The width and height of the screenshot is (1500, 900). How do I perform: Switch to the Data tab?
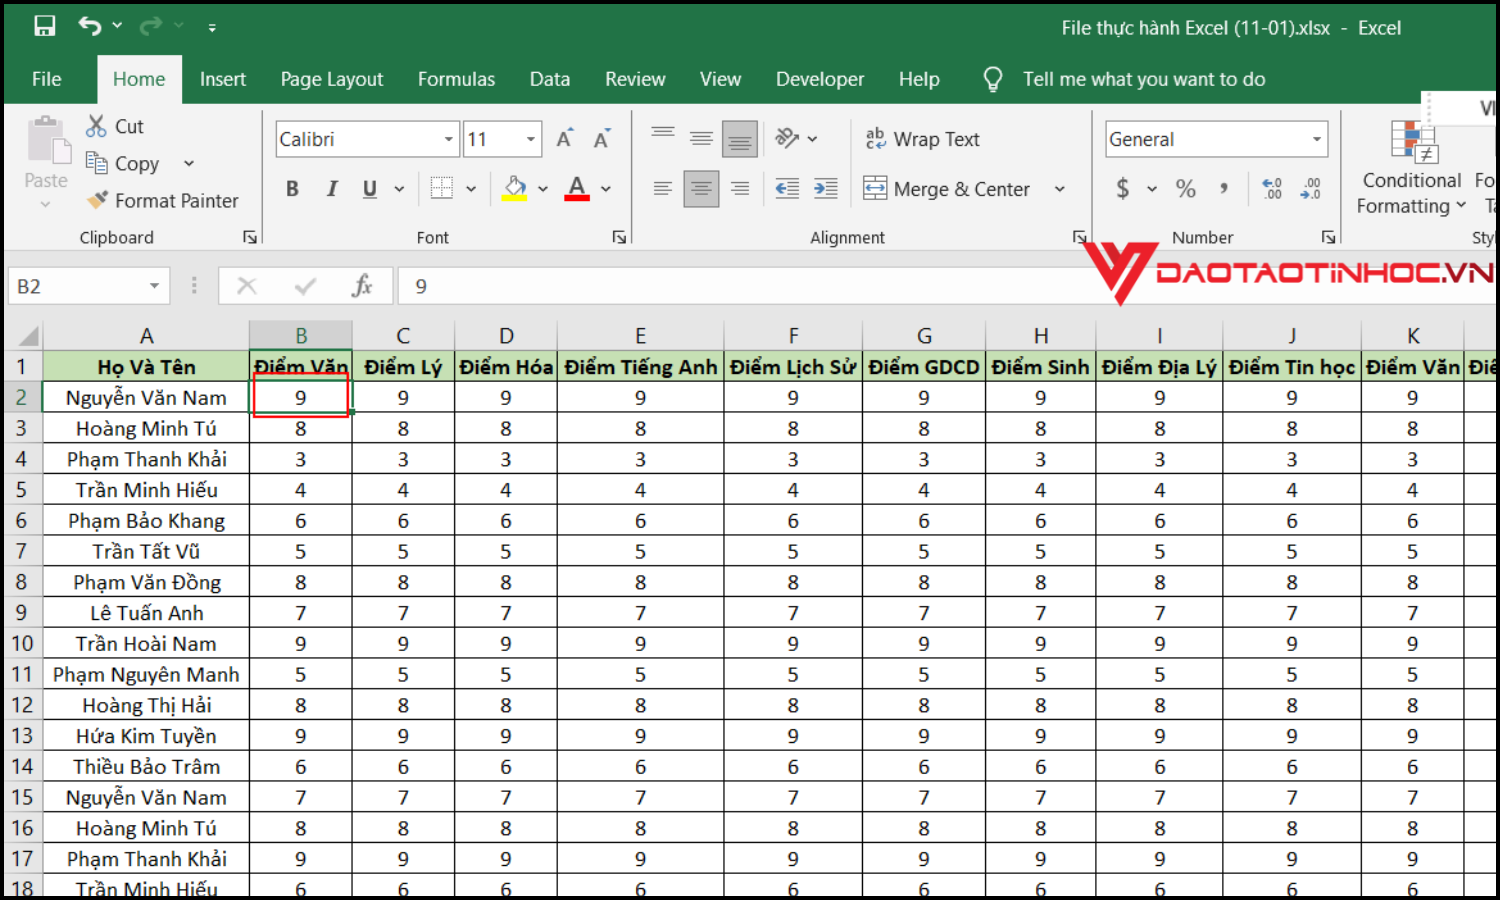[x=550, y=79]
